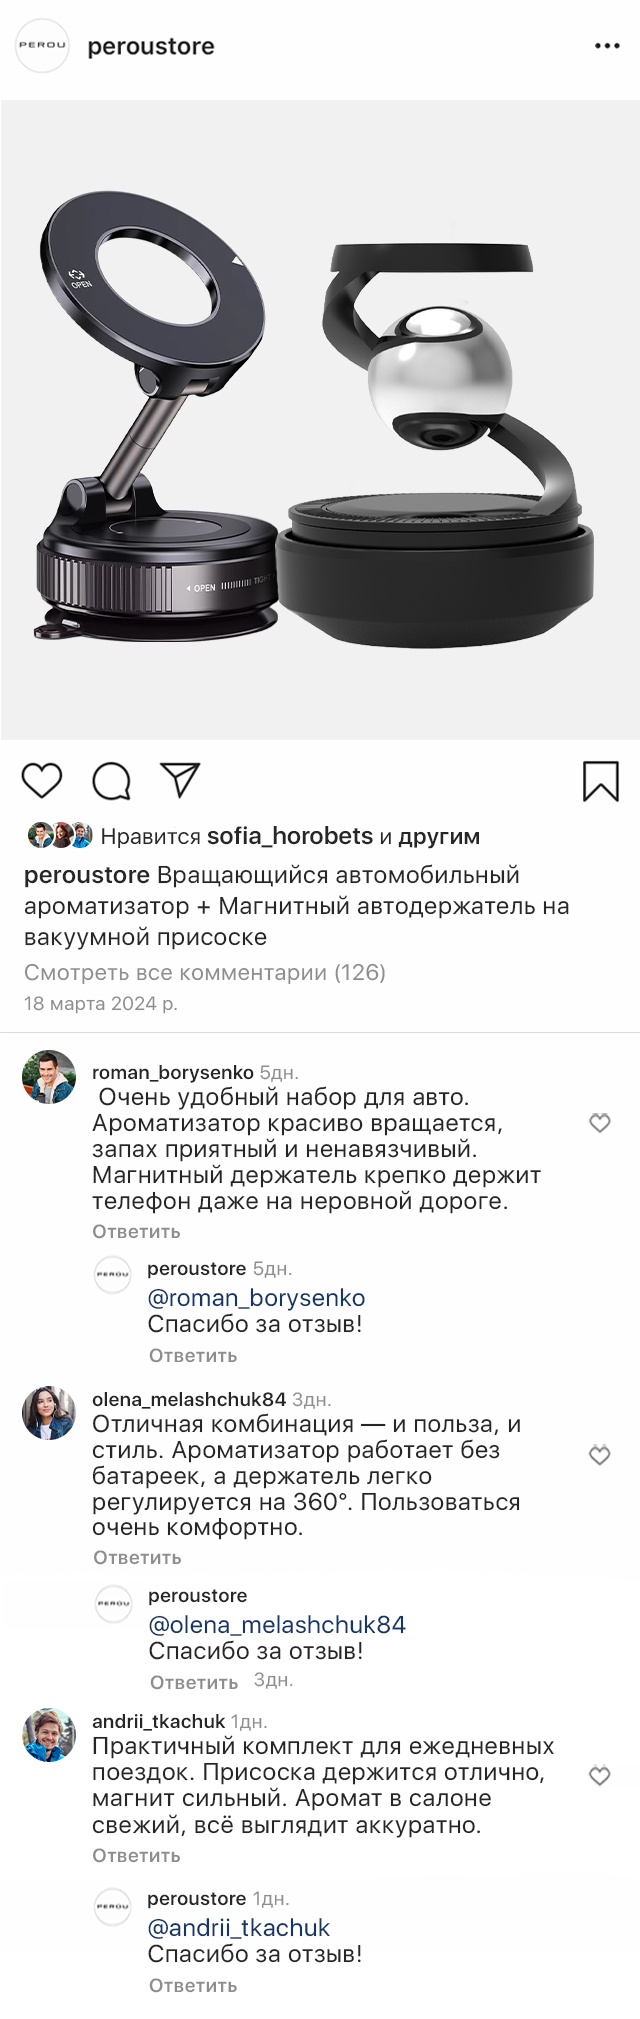This screenshot has height=2019, width=640.
Task: Reply to andrii_tkachuk's comment
Action: [x=136, y=1855]
